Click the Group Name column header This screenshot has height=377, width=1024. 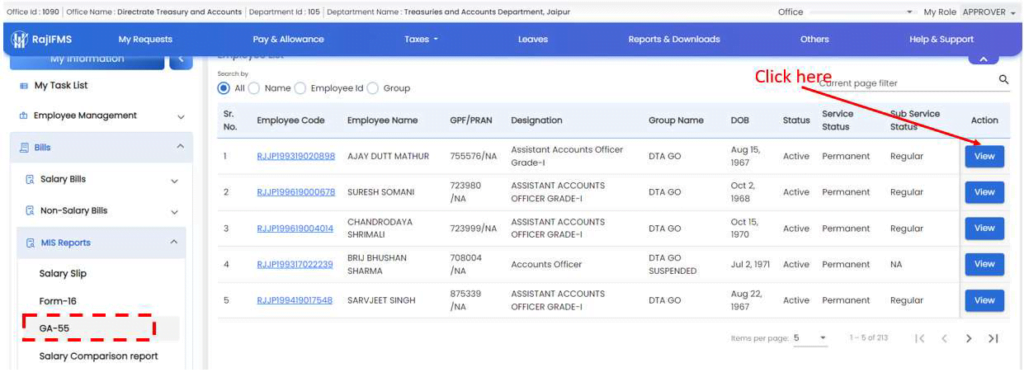[676, 120]
